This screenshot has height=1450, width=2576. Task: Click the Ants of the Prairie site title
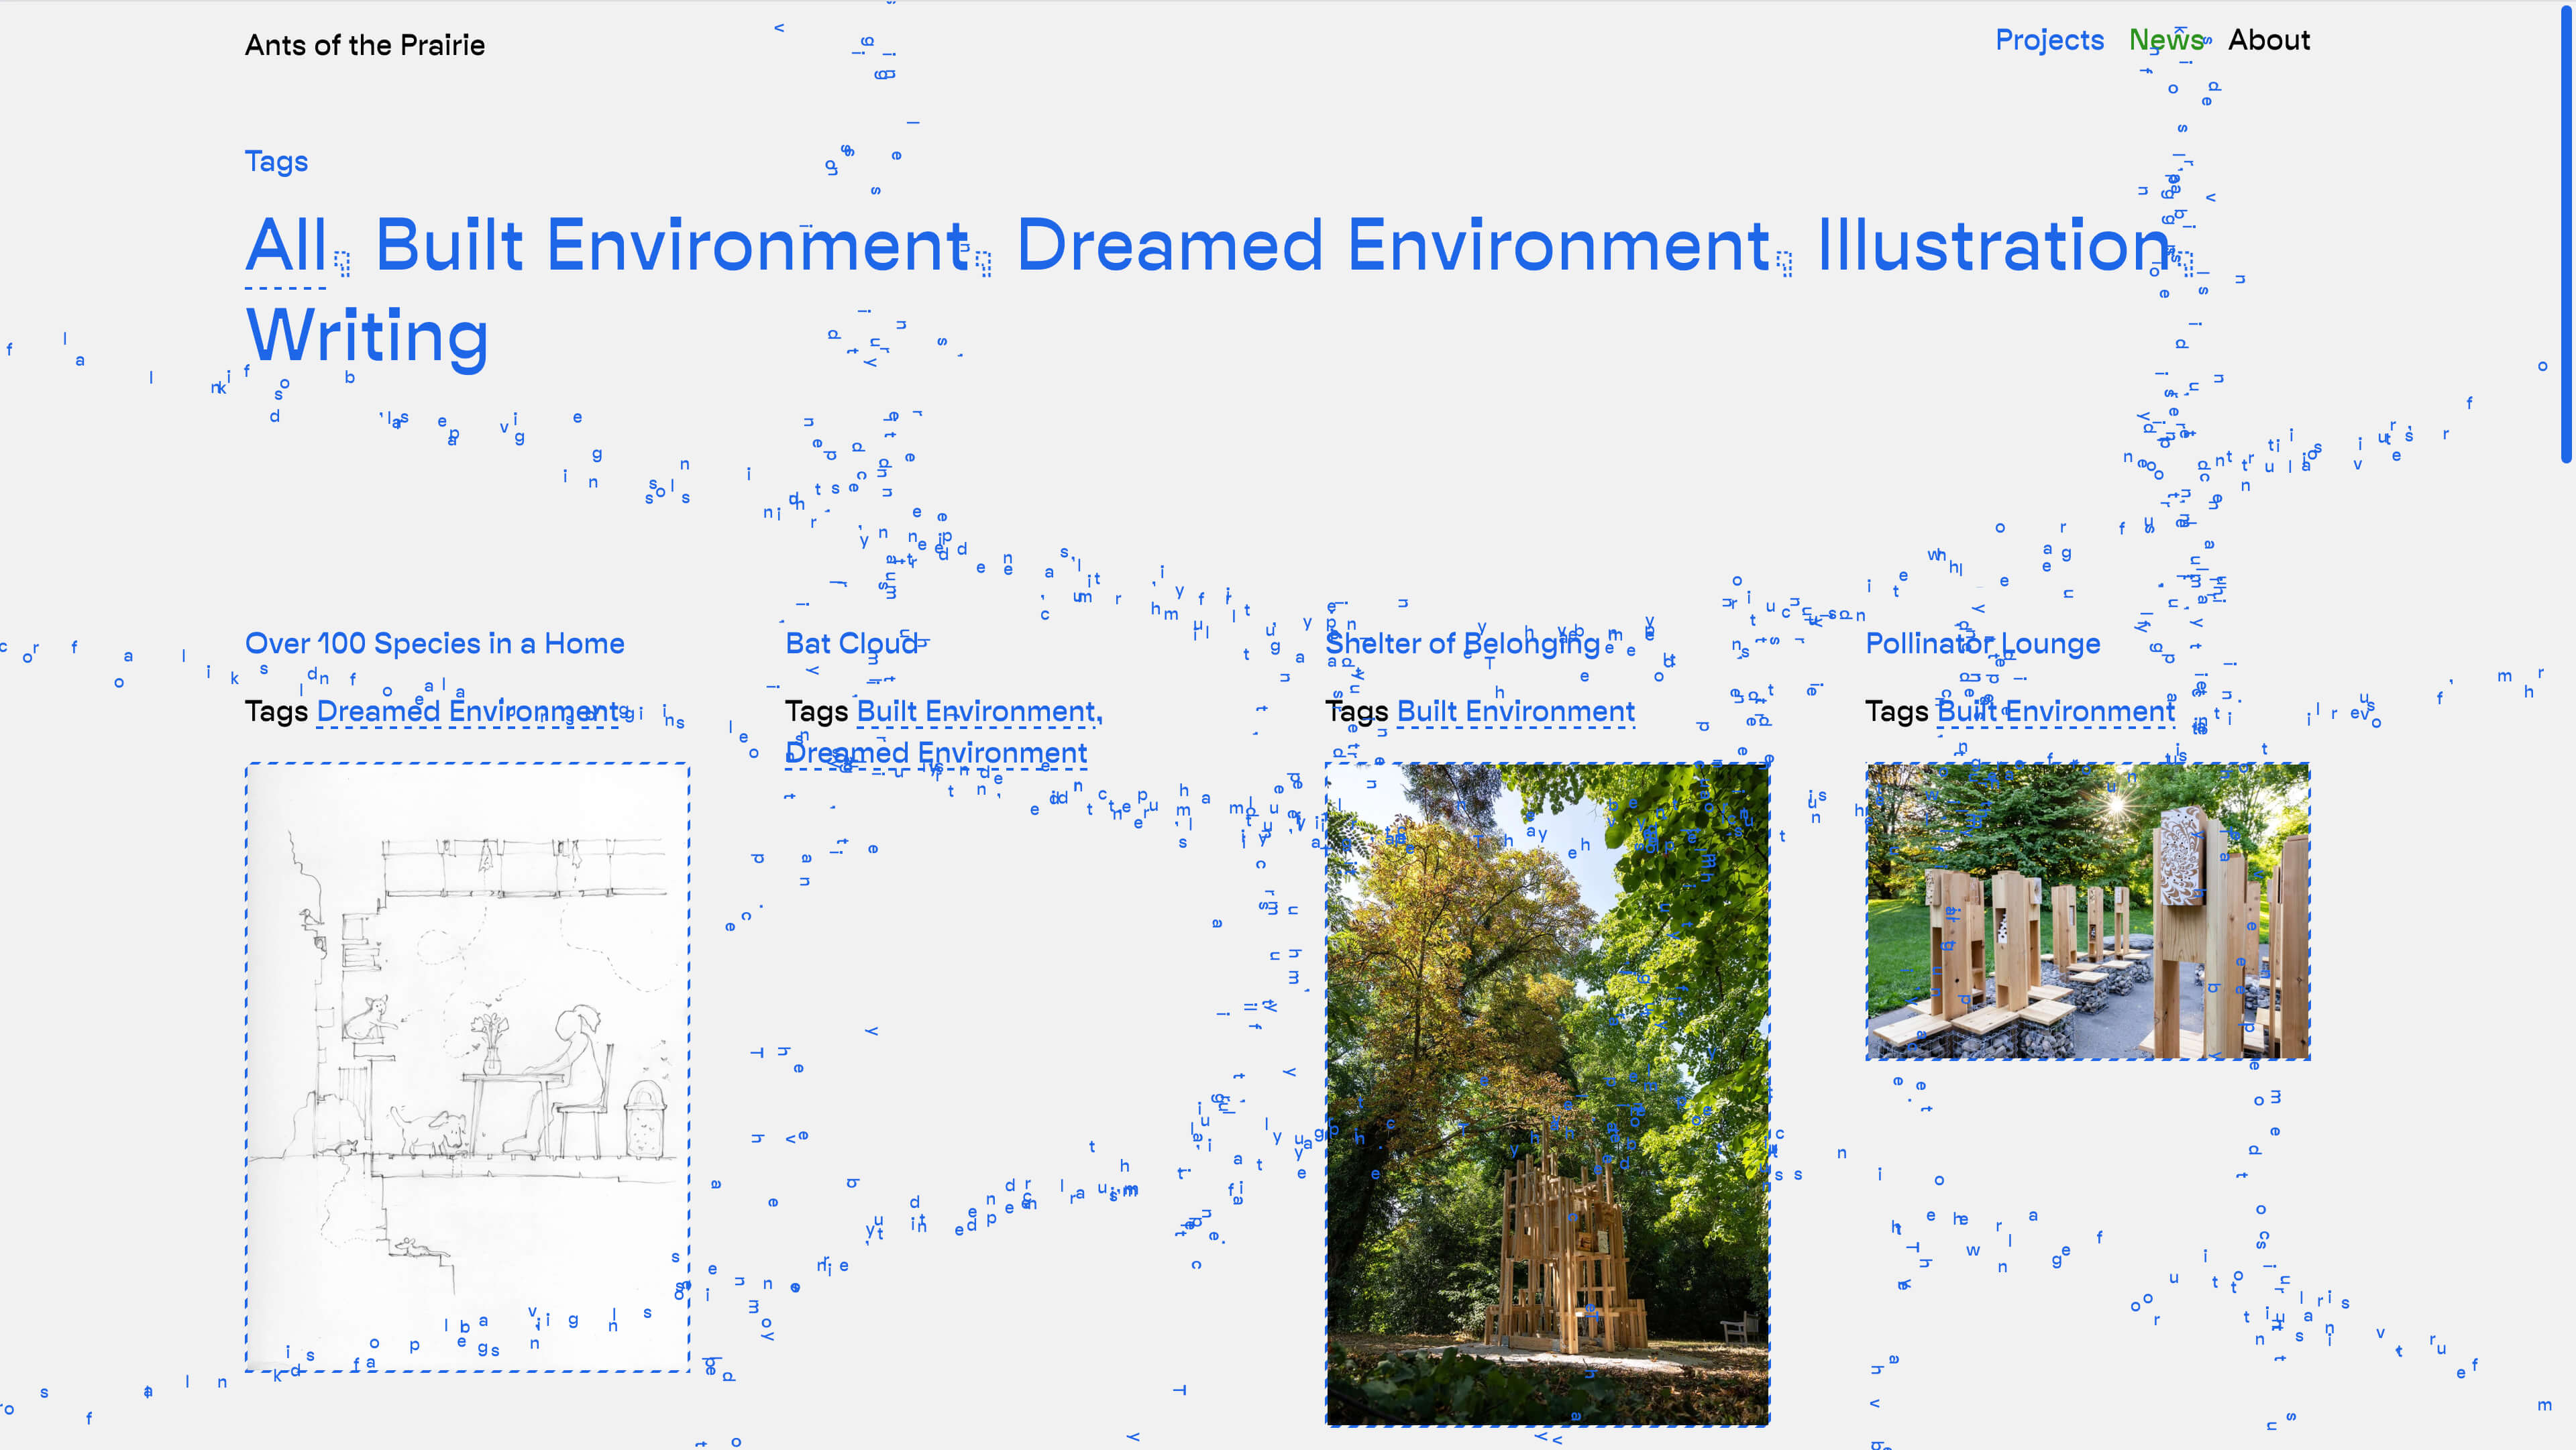(364, 45)
